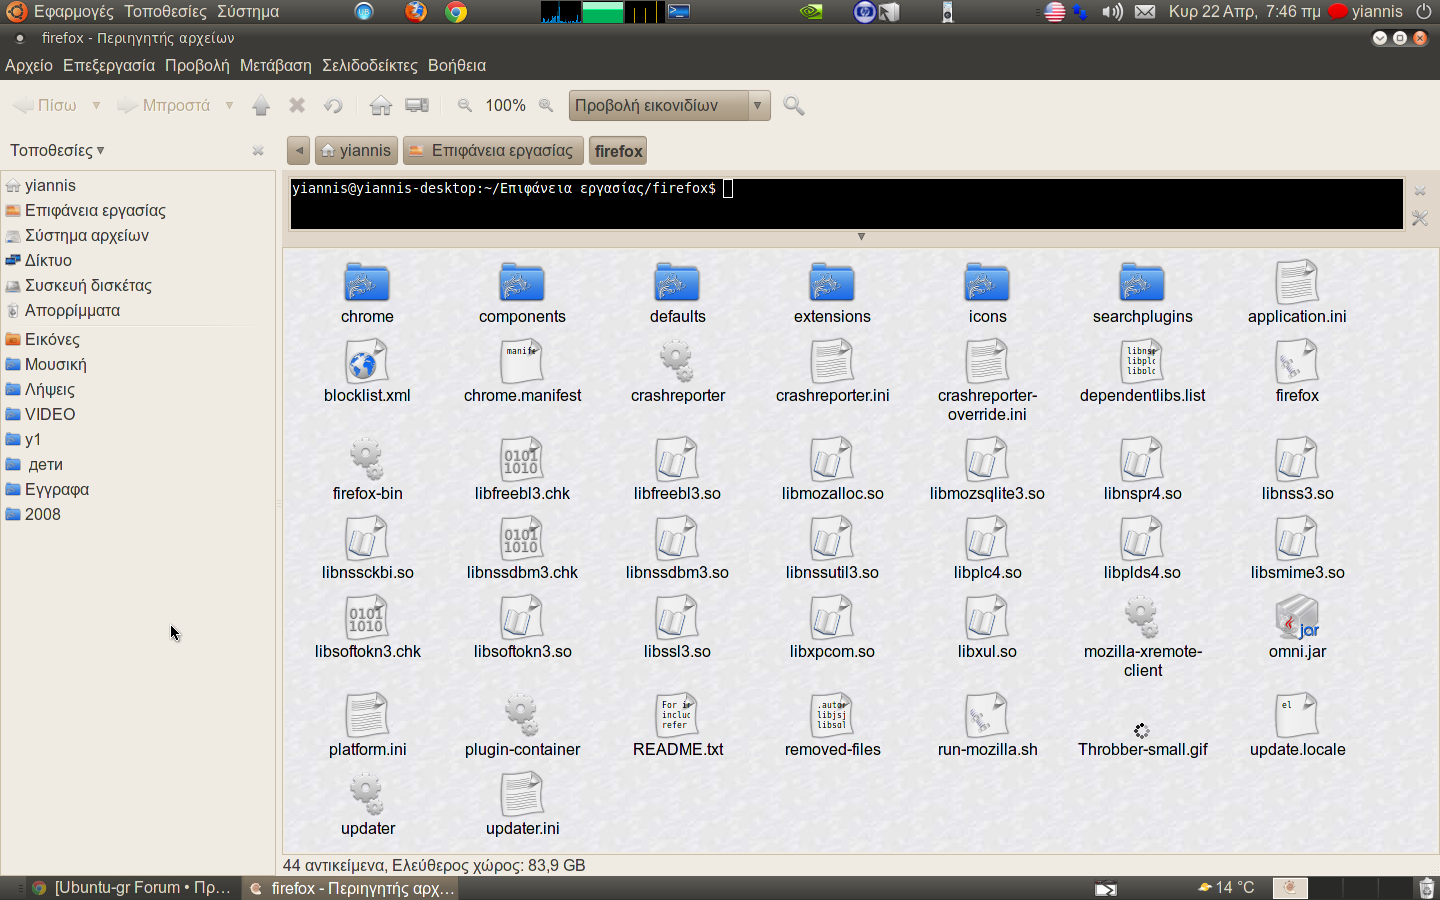Click the yiannis path bar button
Viewport: 1440px width, 900px height.
(356, 151)
